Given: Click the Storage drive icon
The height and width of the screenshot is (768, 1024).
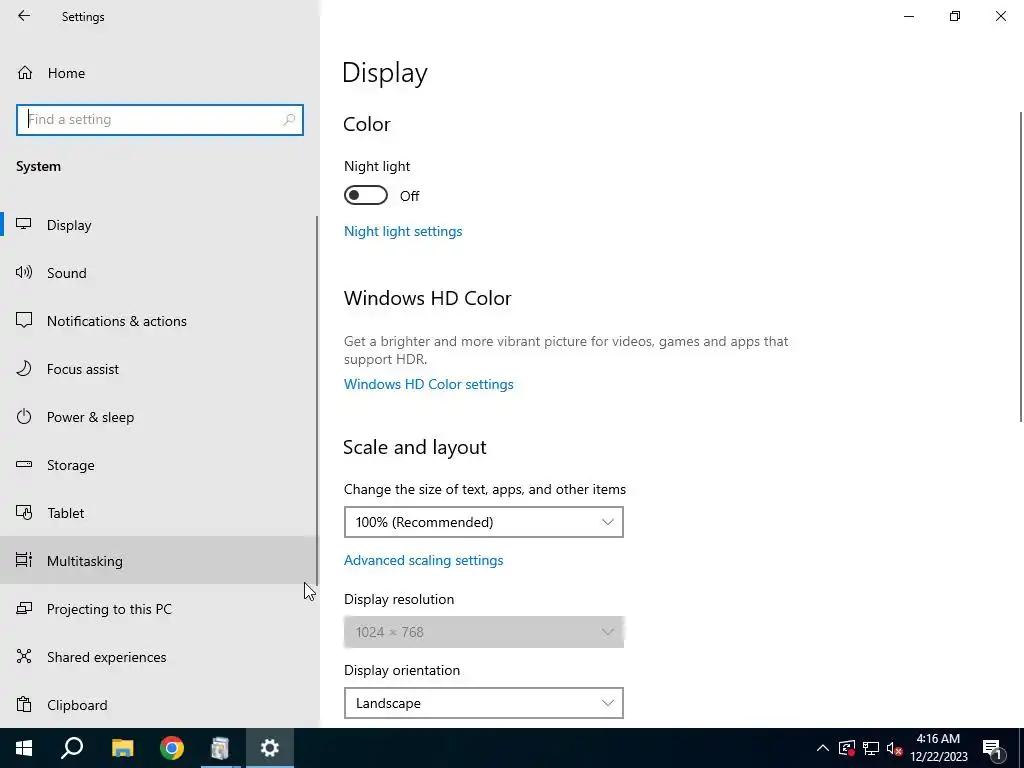Looking at the screenshot, I should [x=24, y=464].
